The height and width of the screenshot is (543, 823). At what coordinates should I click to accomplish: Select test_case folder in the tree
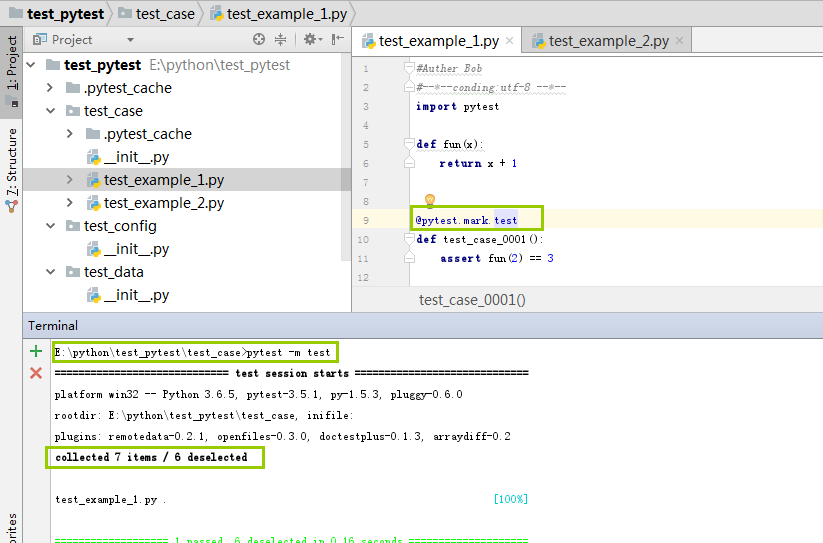(113, 111)
